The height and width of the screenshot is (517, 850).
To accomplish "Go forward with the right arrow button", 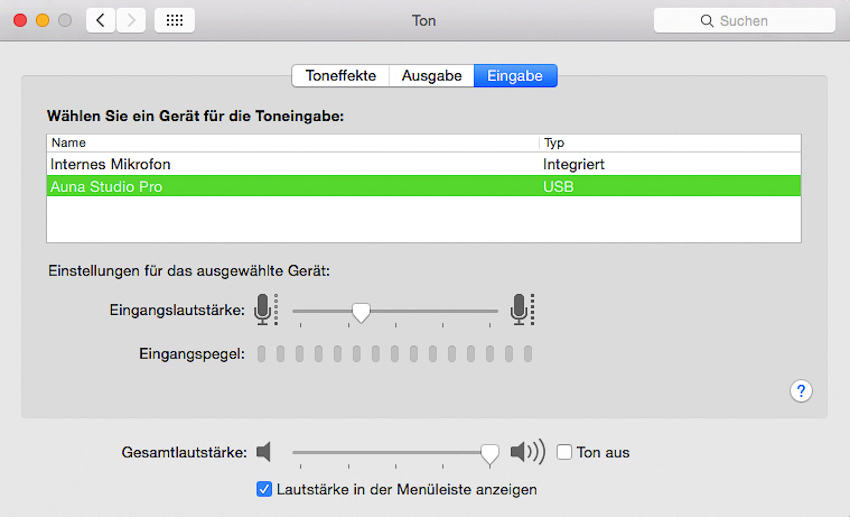I will click(131, 20).
